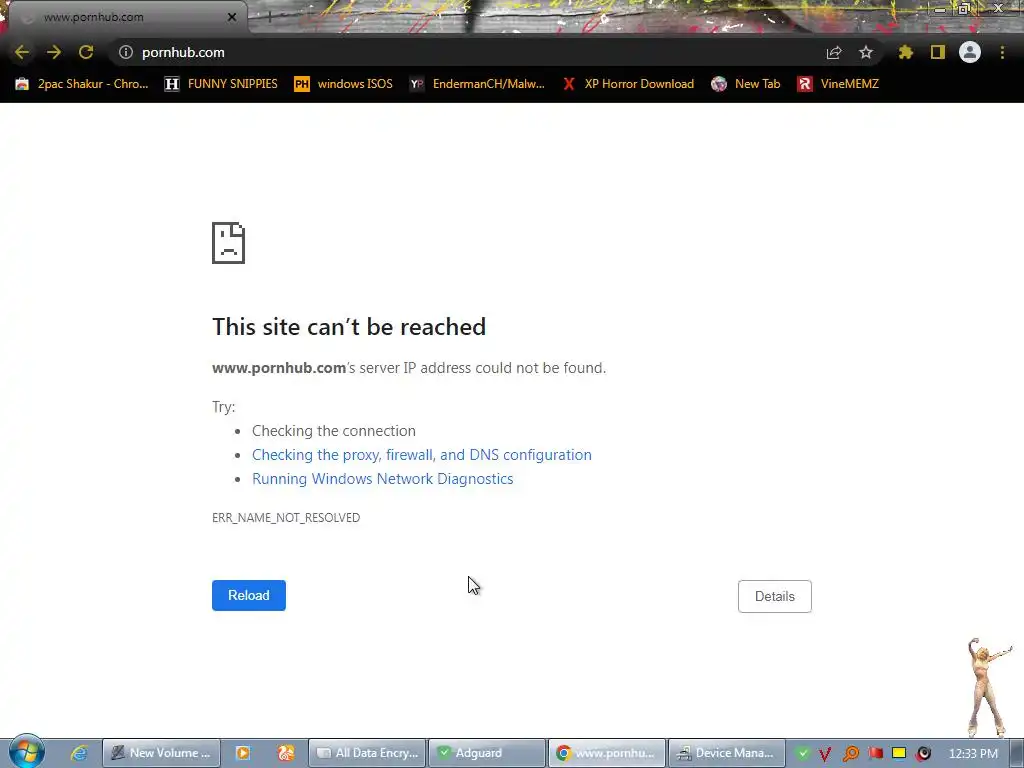Click the blue Reload button

click(x=249, y=596)
